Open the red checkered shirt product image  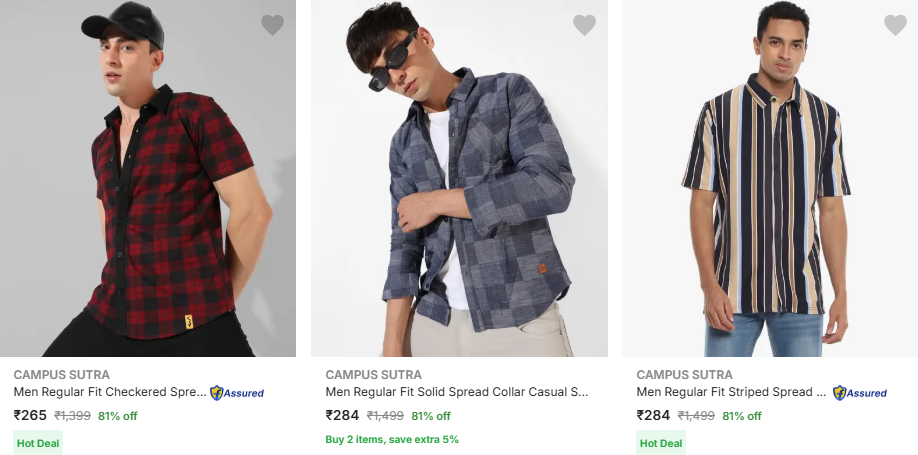148,180
